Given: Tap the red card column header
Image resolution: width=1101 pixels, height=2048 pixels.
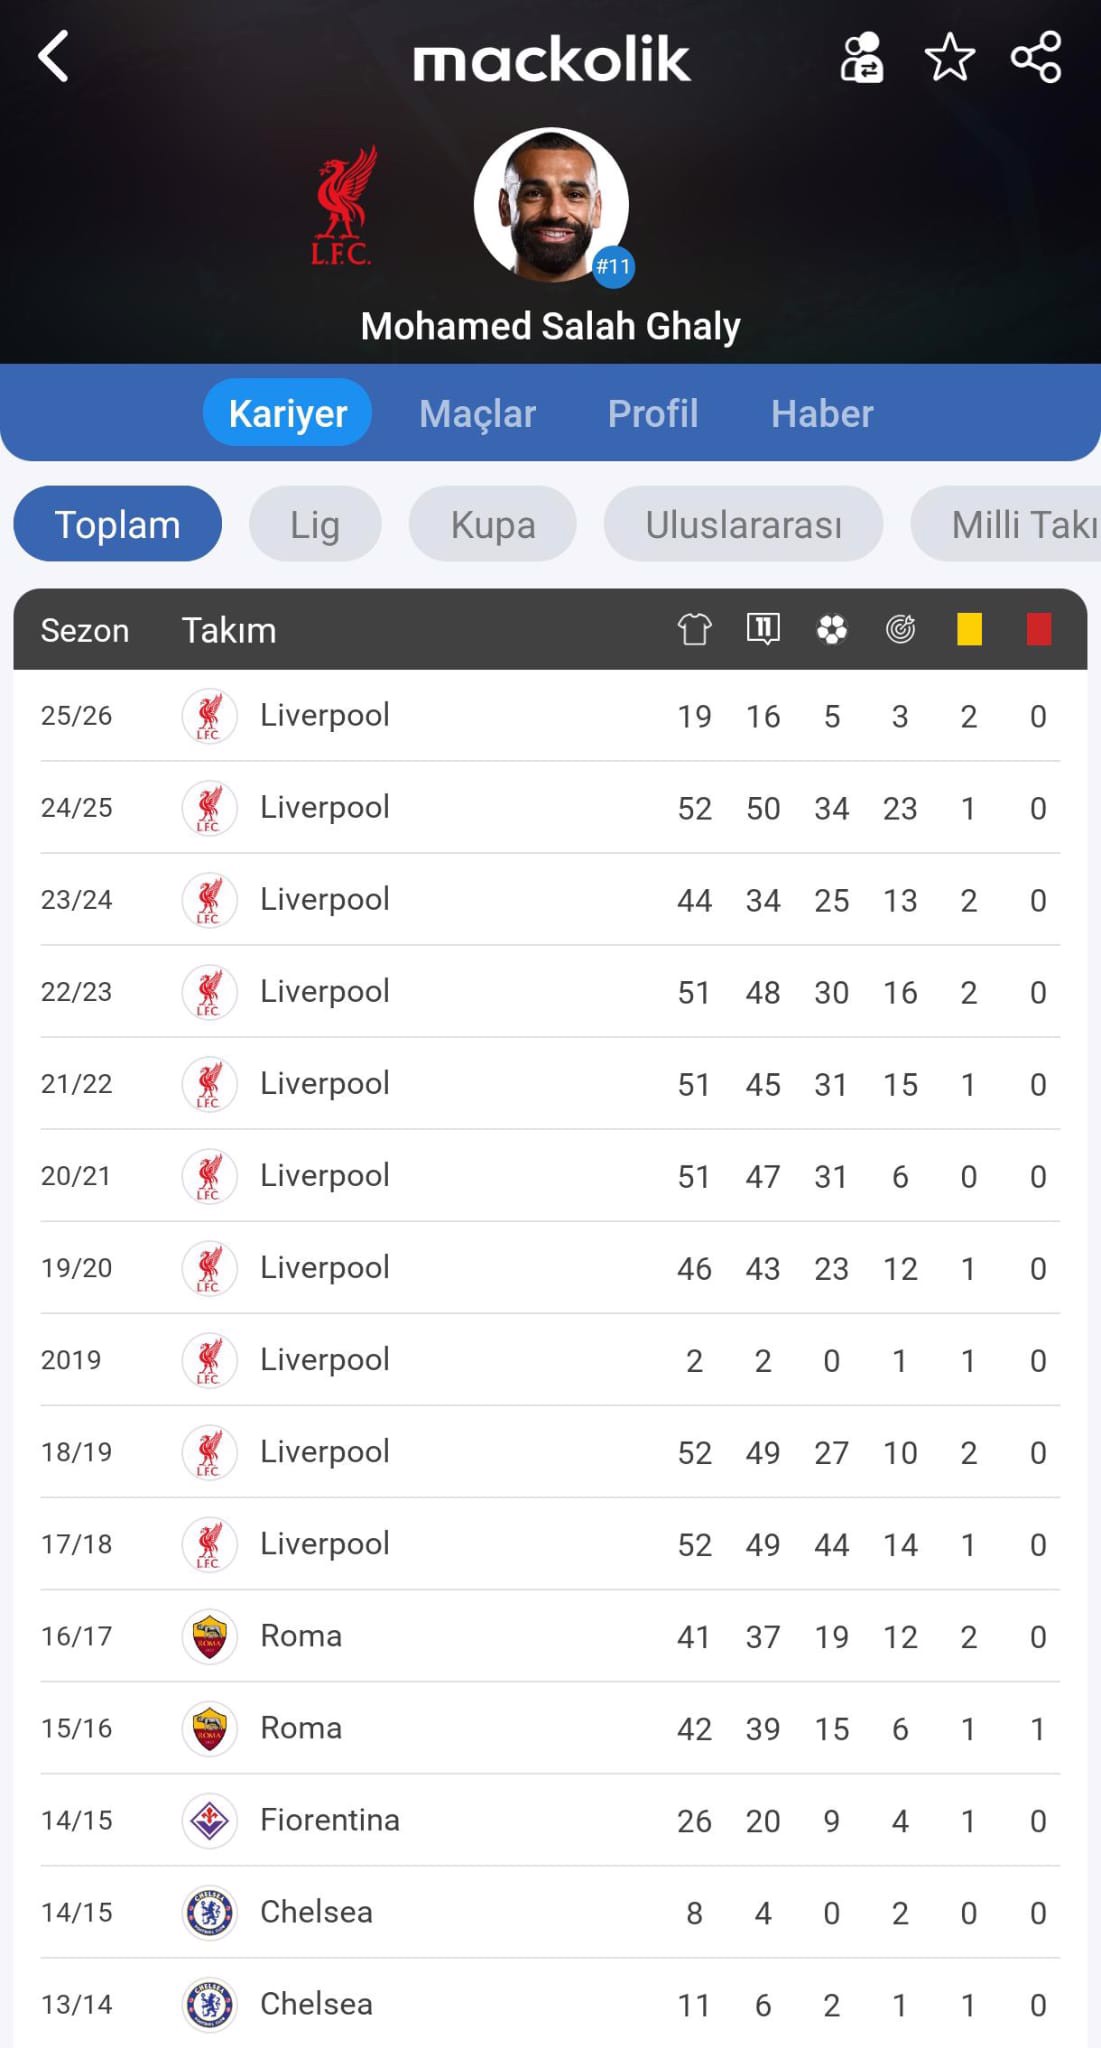Looking at the screenshot, I should coord(1038,629).
